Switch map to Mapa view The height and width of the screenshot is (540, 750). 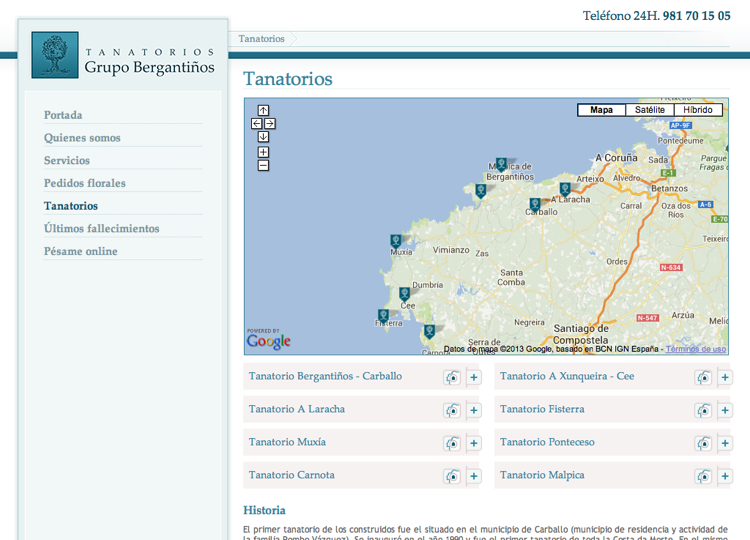[x=601, y=110]
